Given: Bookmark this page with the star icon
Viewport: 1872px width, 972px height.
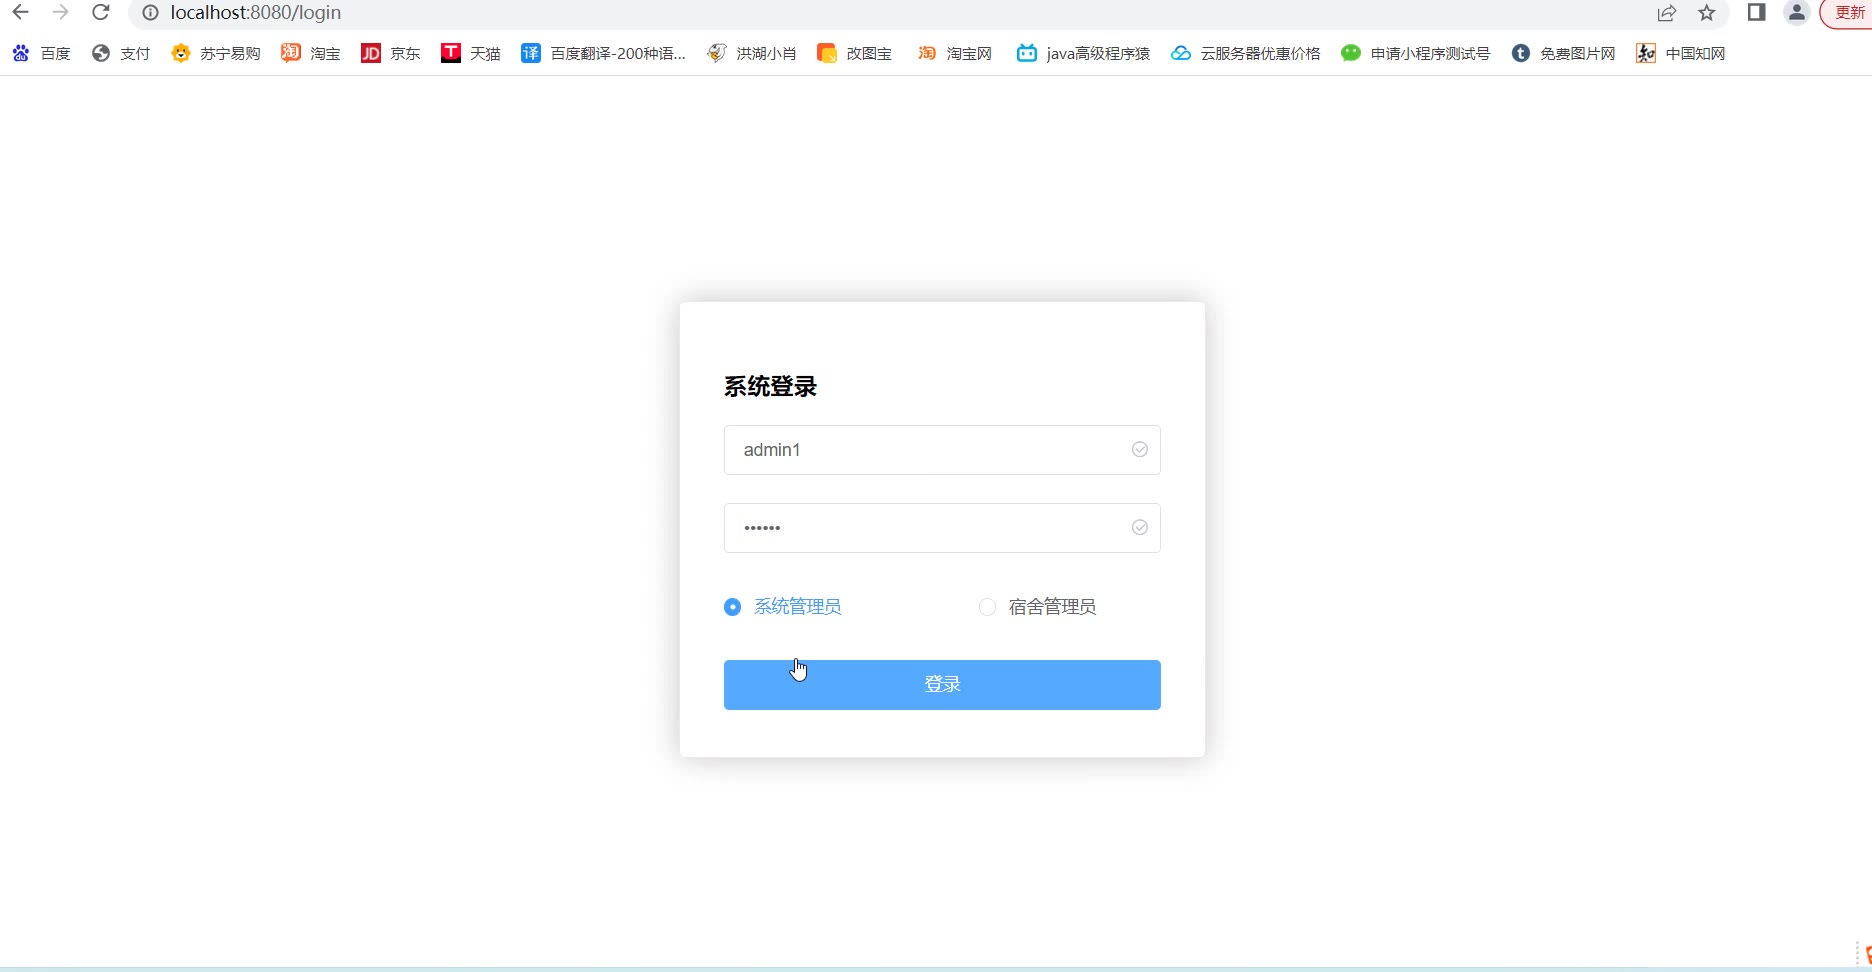Looking at the screenshot, I should 1707,13.
